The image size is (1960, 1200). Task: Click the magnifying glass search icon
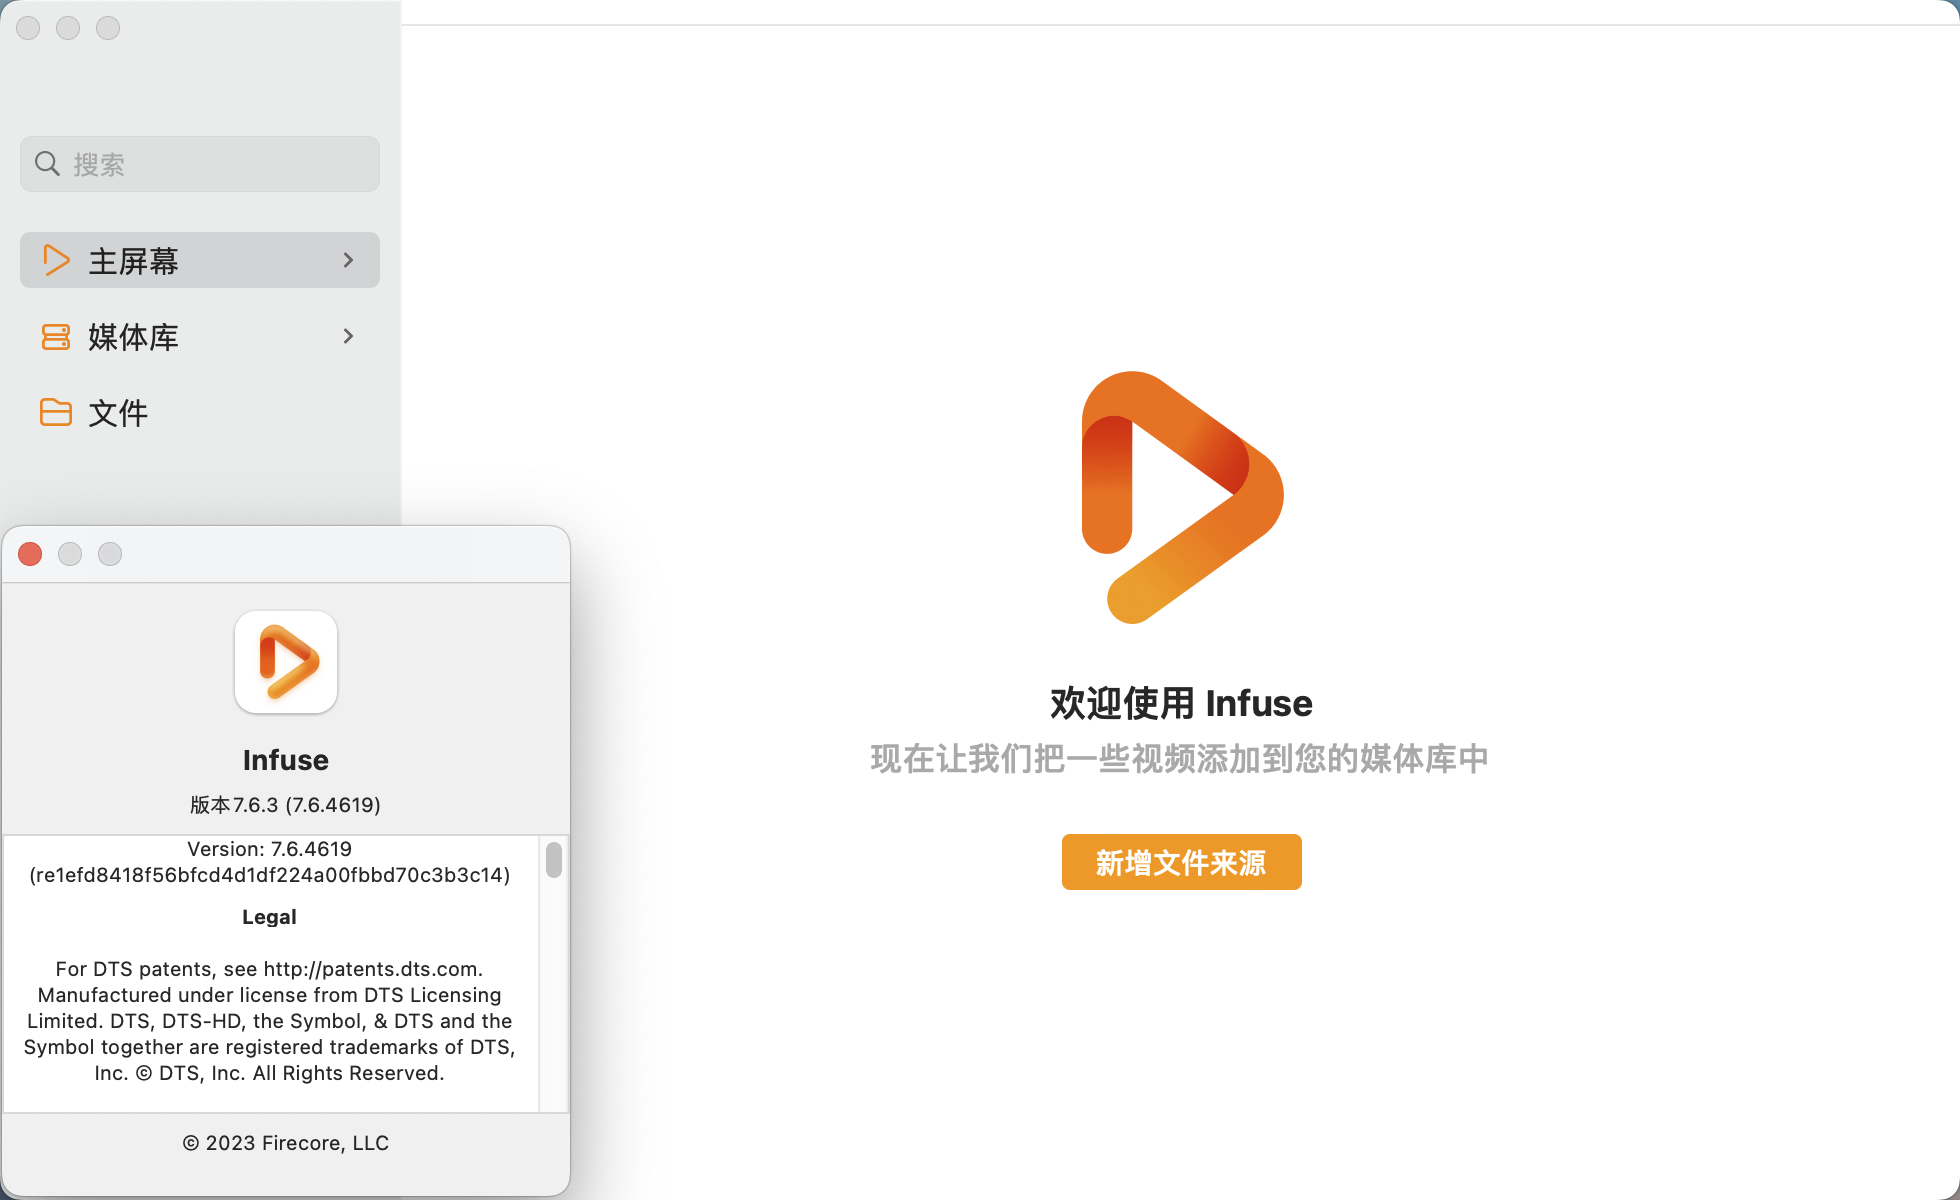click(47, 163)
